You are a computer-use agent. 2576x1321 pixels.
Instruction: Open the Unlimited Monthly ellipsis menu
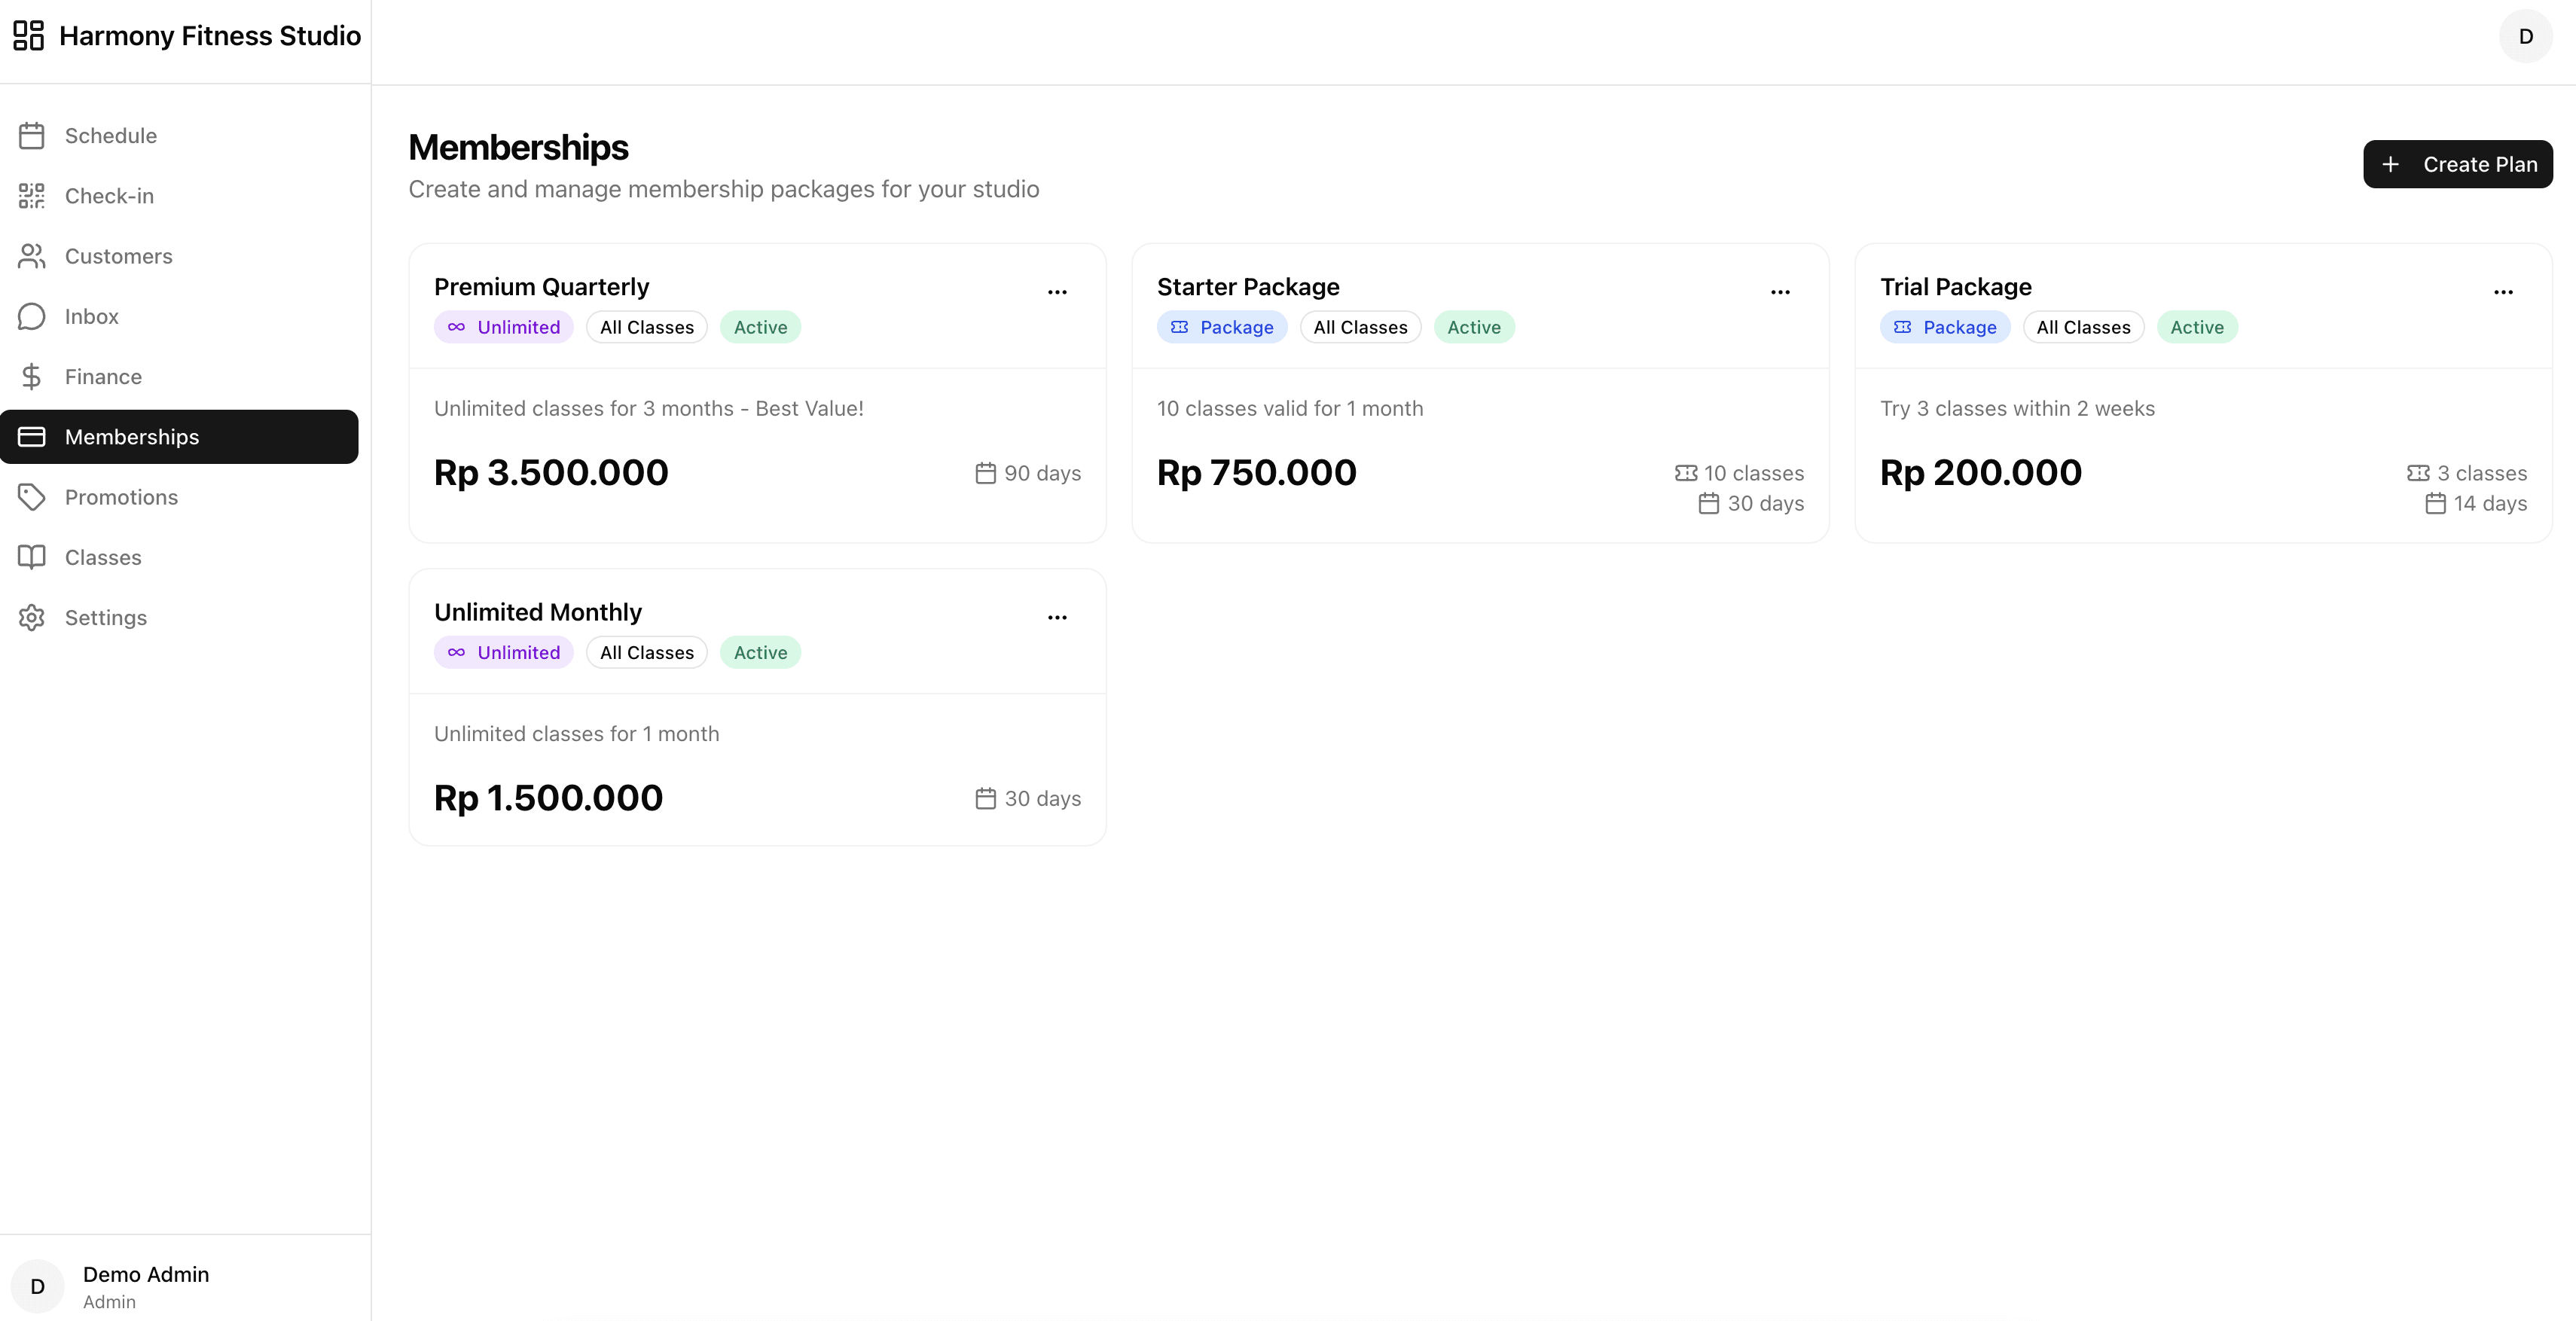[x=1057, y=617]
